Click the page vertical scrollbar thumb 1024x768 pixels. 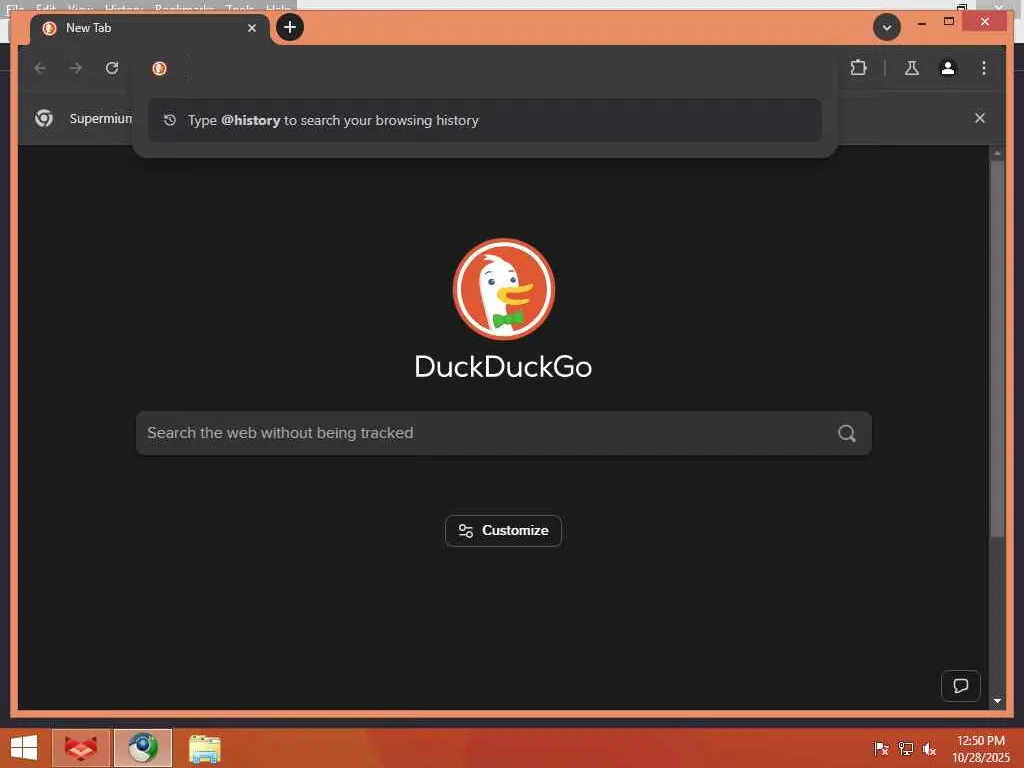(997, 349)
